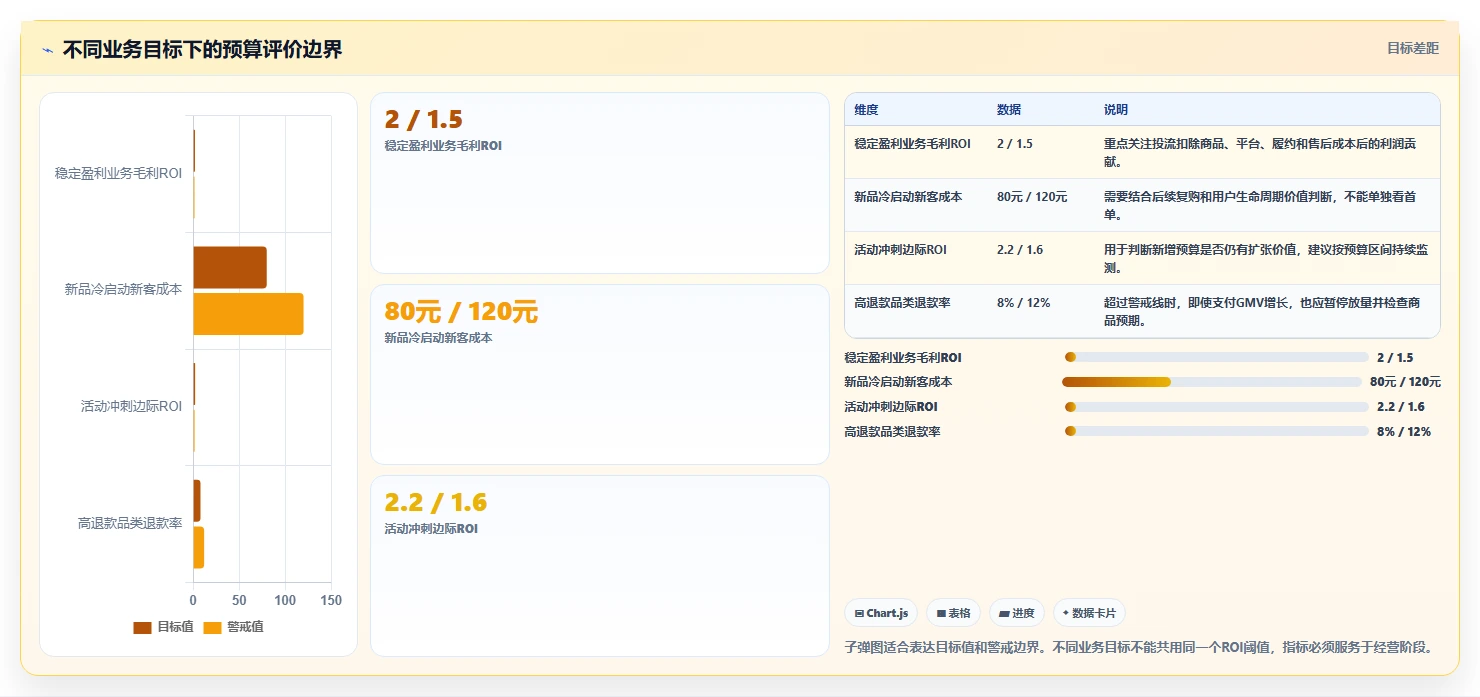Click the 高退款品类退款率 chart axis label
The height and width of the screenshot is (697, 1480).
click(130, 523)
